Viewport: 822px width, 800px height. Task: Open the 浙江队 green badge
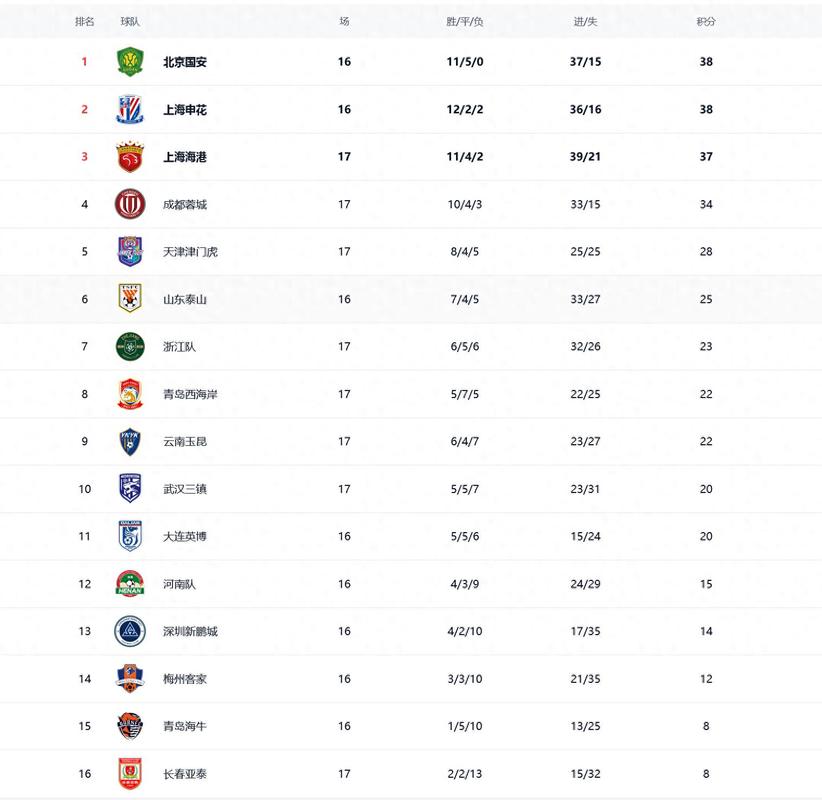point(129,346)
